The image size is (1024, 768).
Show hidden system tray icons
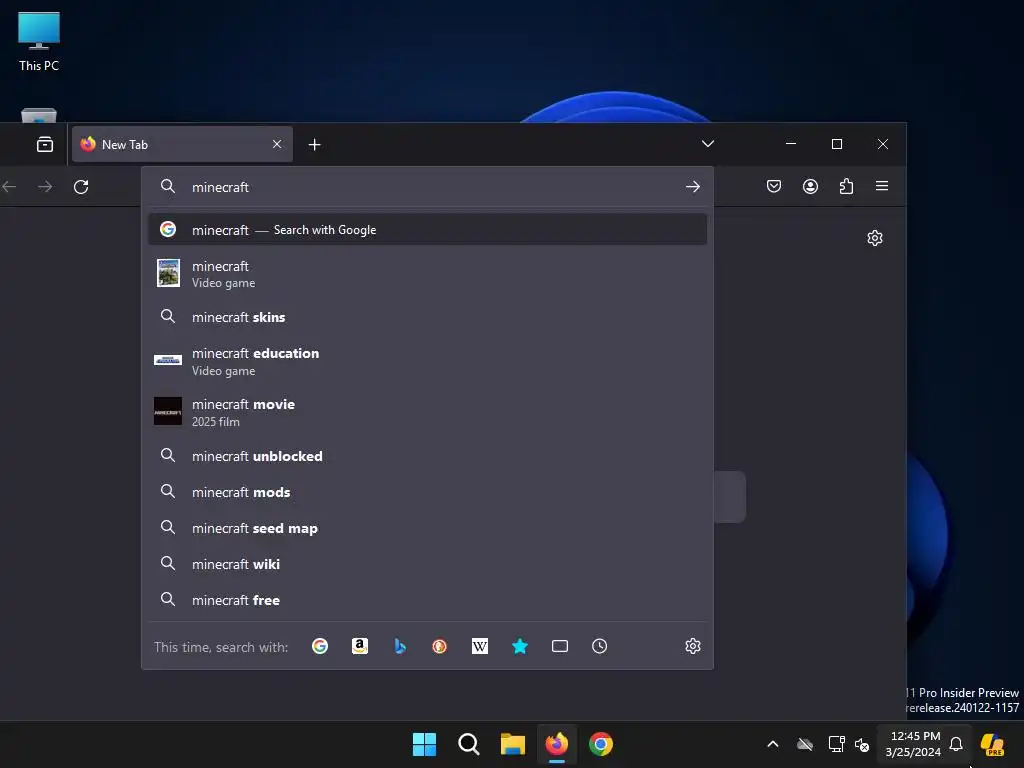click(773, 744)
